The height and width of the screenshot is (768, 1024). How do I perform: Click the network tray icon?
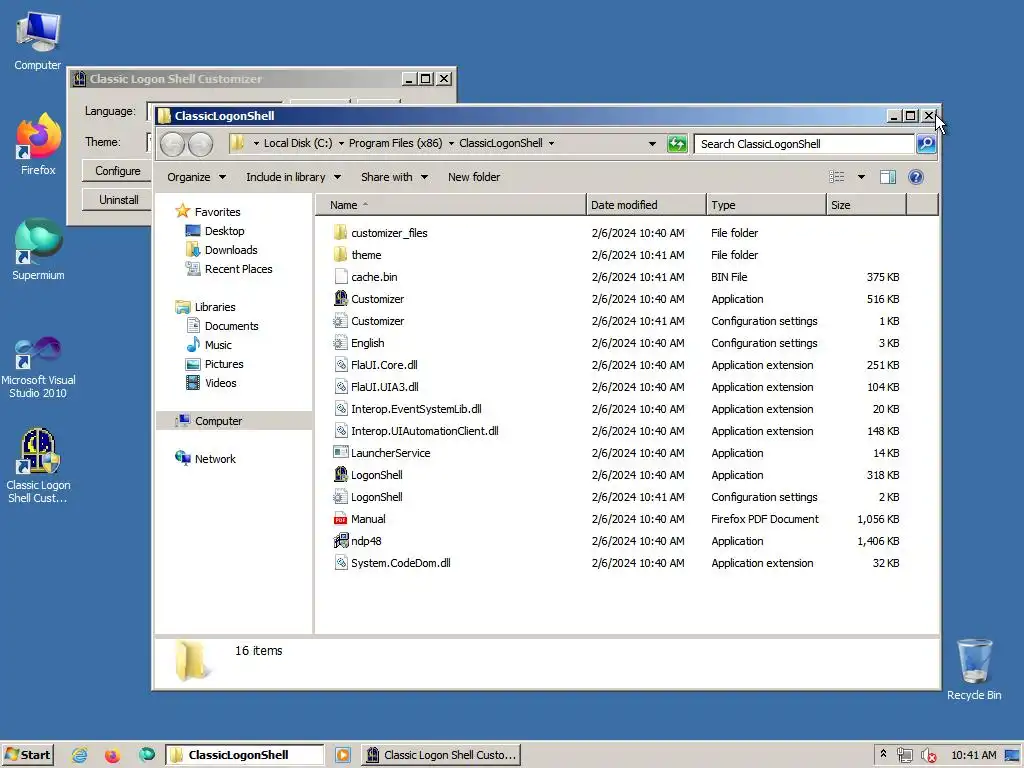click(904, 756)
